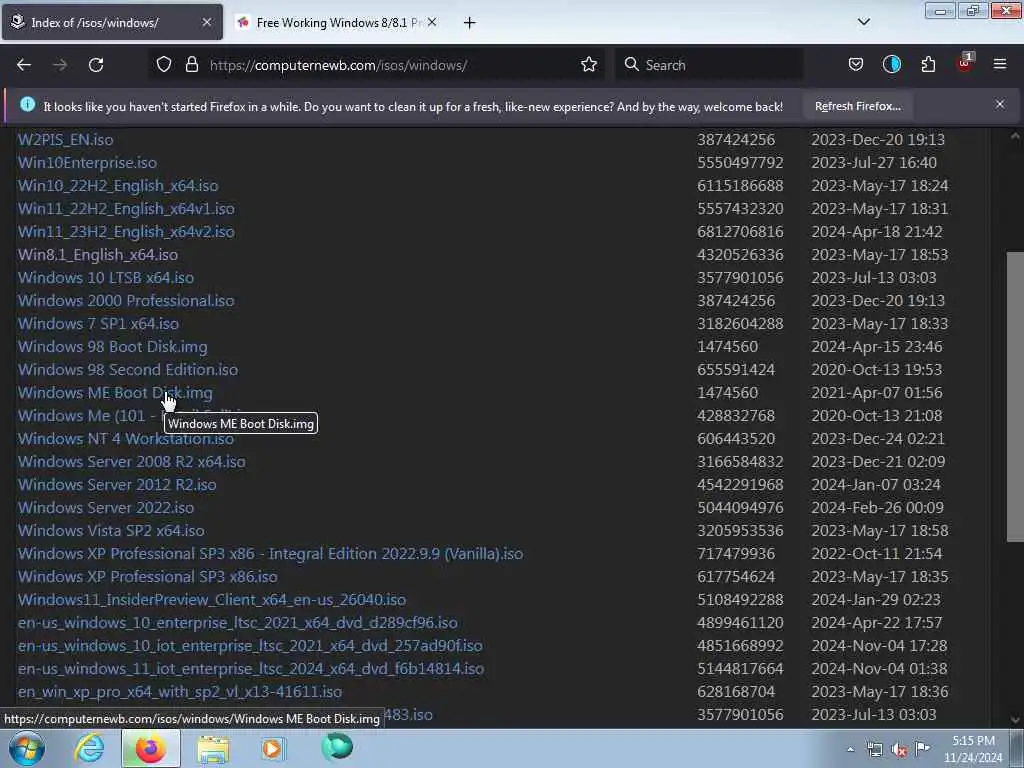Close the Index of /isos/windows/ tab
This screenshot has width=1024, height=768.
206,22
